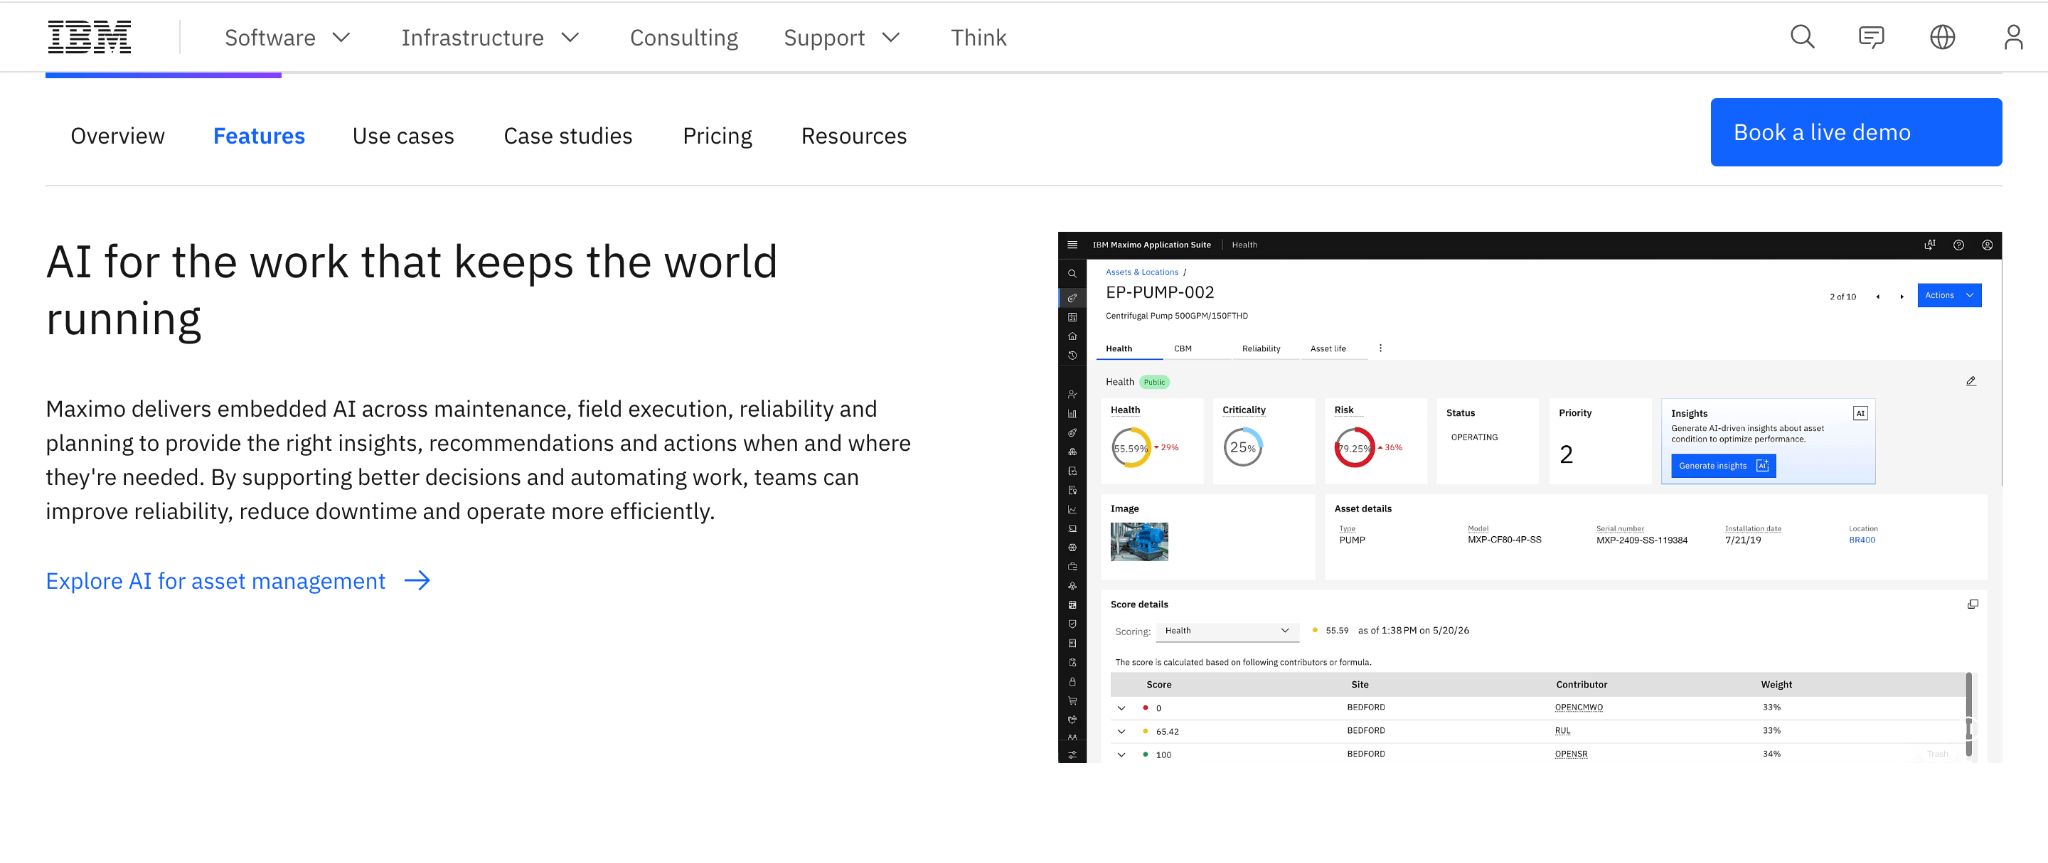
Task: Click the OPERATING status value
Action: pos(1474,437)
